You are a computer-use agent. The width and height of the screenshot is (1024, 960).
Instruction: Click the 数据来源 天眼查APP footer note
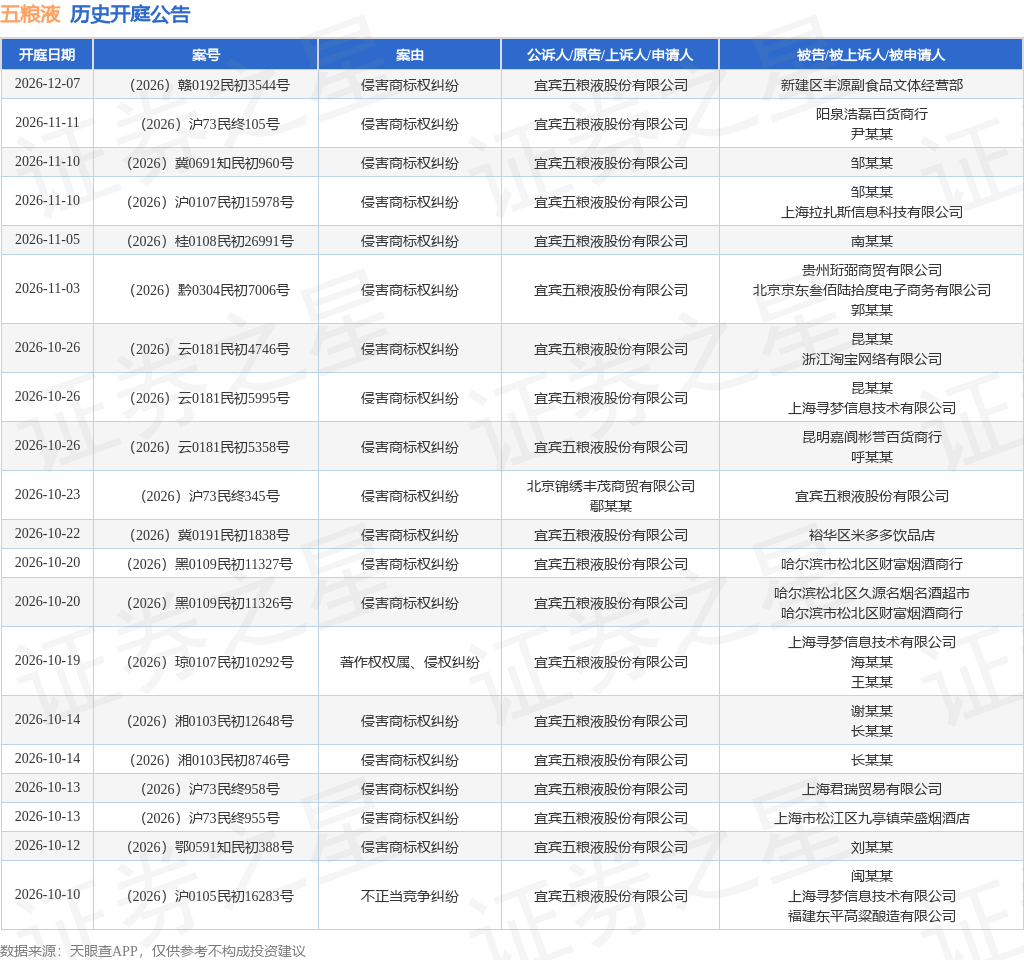pos(153,951)
